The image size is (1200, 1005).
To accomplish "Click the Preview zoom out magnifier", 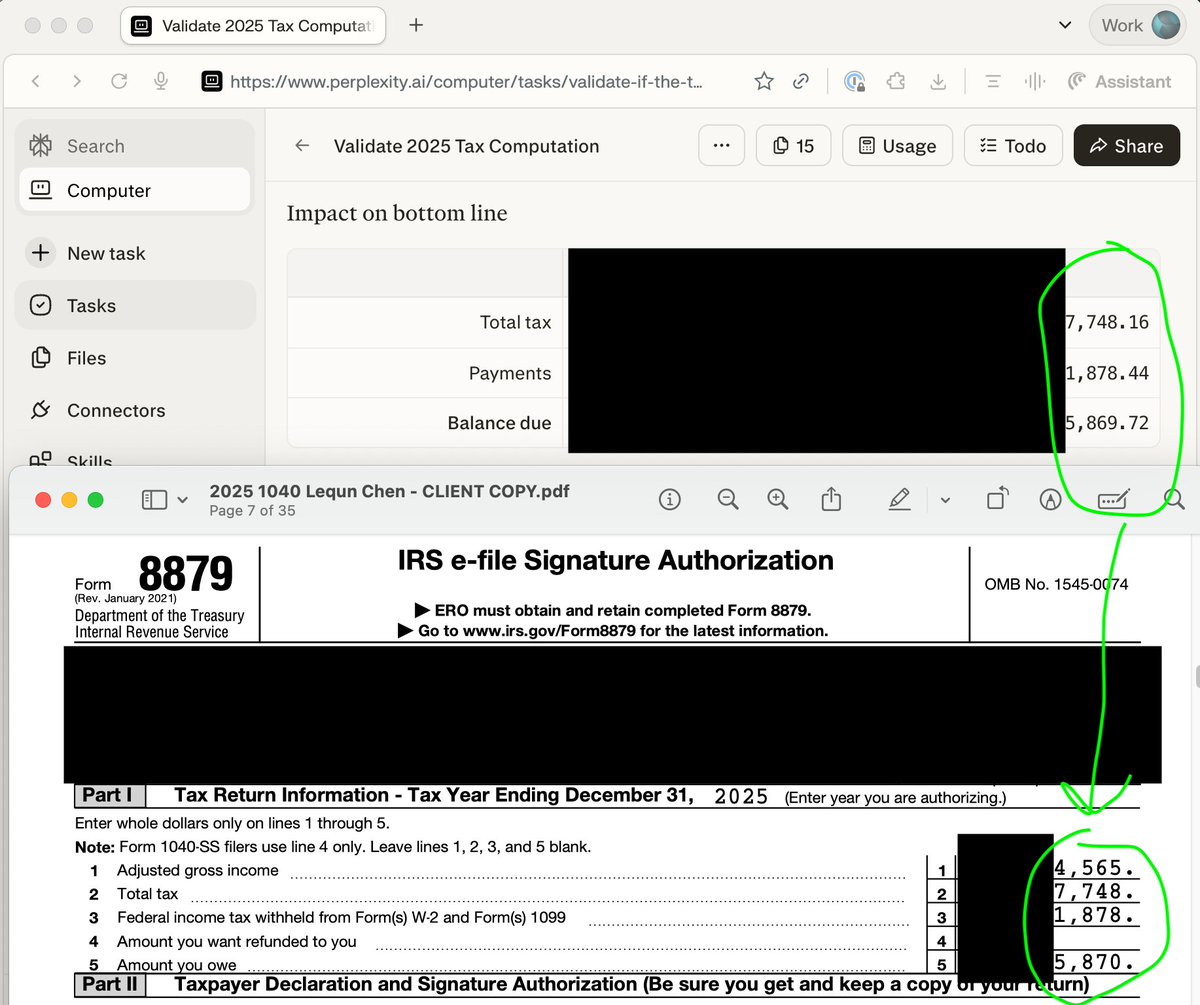I will tap(727, 499).
